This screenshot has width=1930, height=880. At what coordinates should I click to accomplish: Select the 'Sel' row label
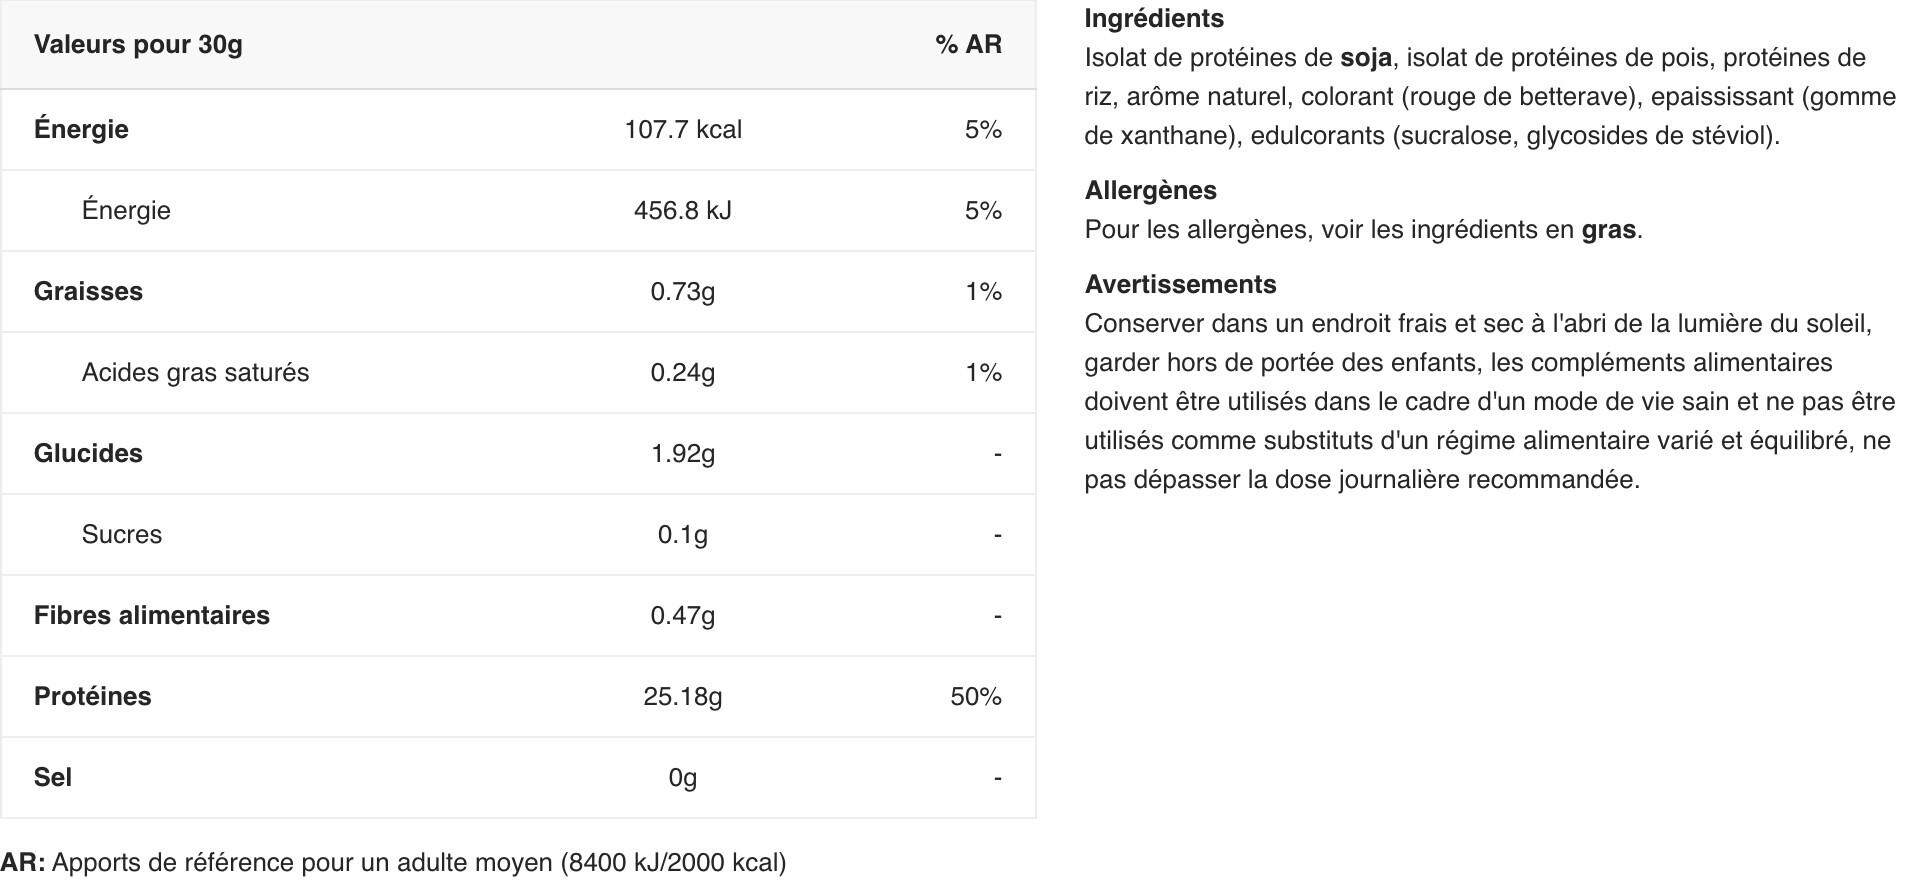(53, 777)
